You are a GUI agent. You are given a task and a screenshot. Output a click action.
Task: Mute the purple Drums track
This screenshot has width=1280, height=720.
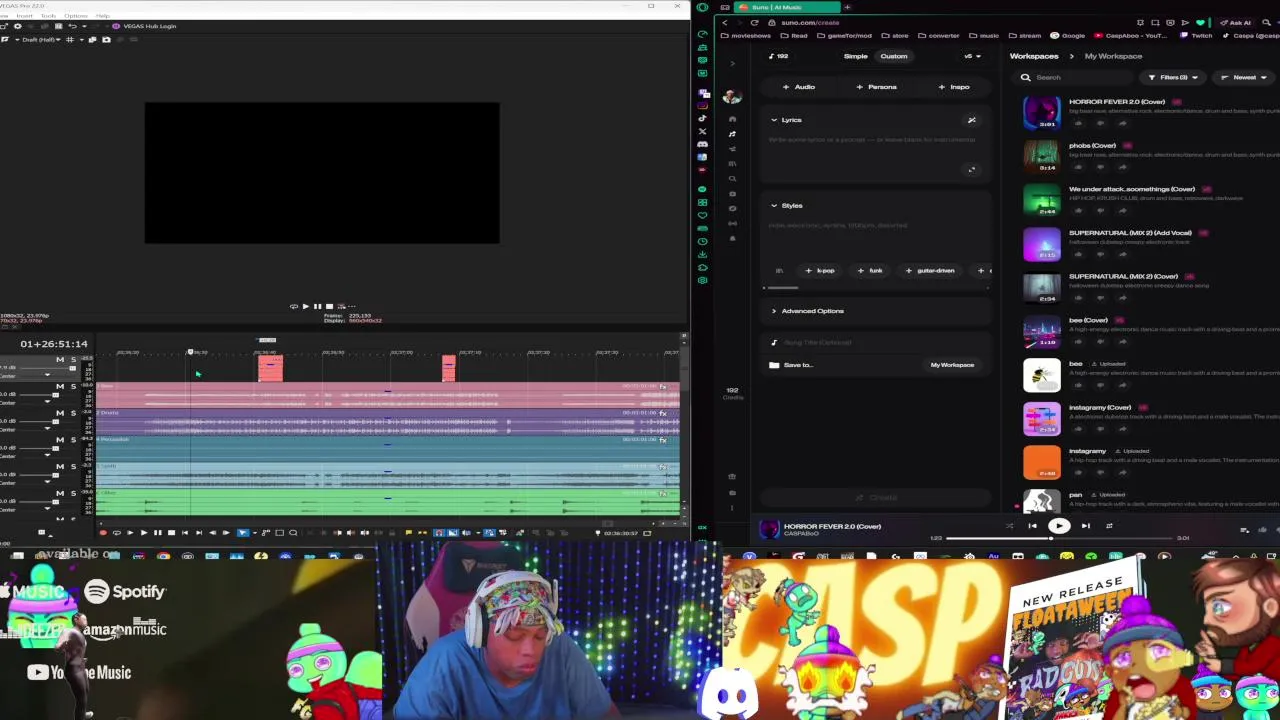[x=60, y=413]
